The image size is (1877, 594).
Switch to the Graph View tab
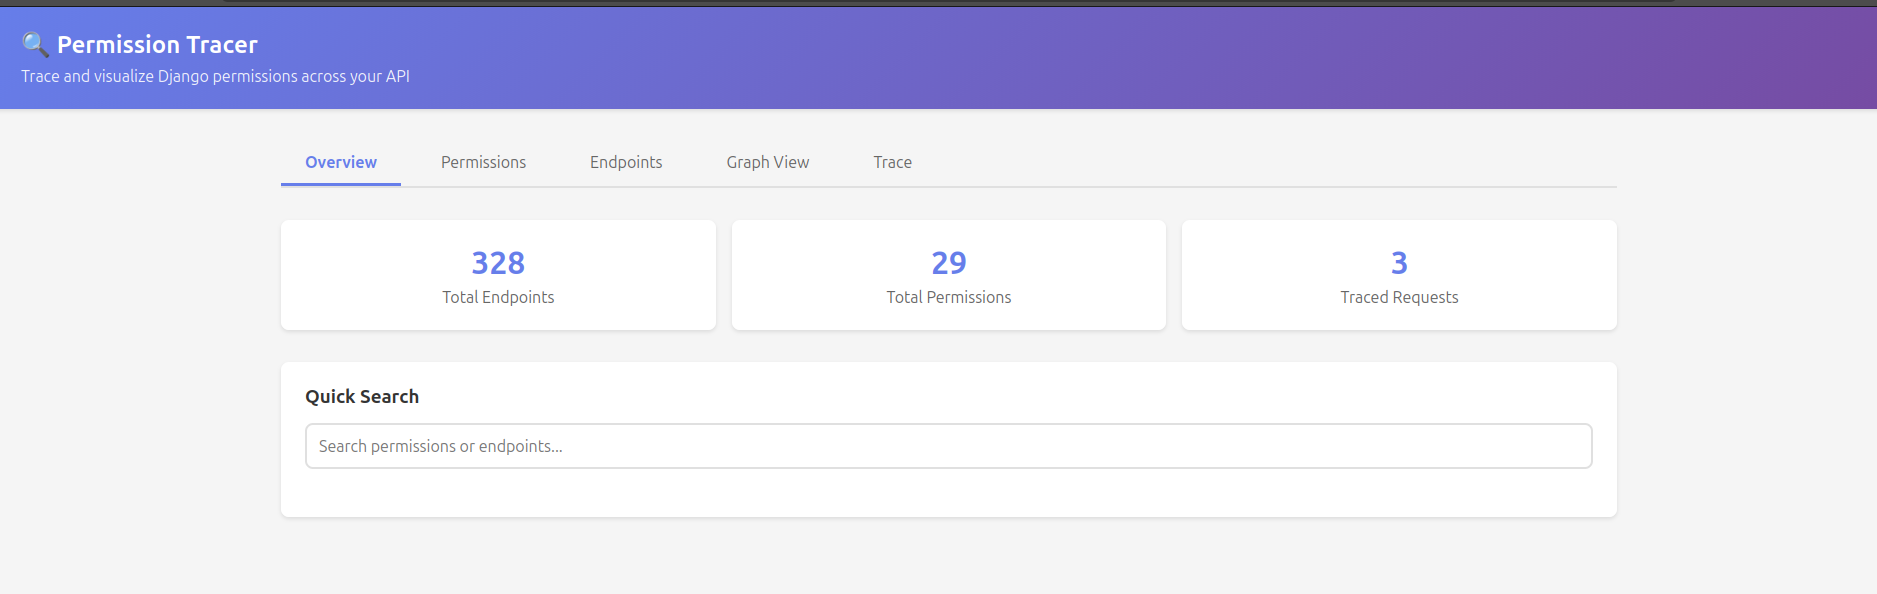[768, 162]
